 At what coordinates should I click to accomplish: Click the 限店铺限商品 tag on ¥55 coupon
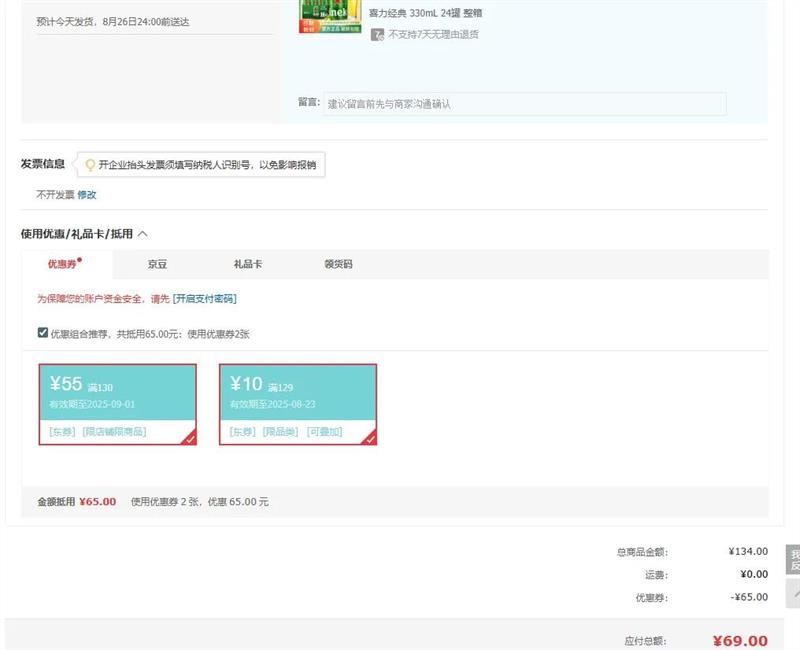coord(114,432)
